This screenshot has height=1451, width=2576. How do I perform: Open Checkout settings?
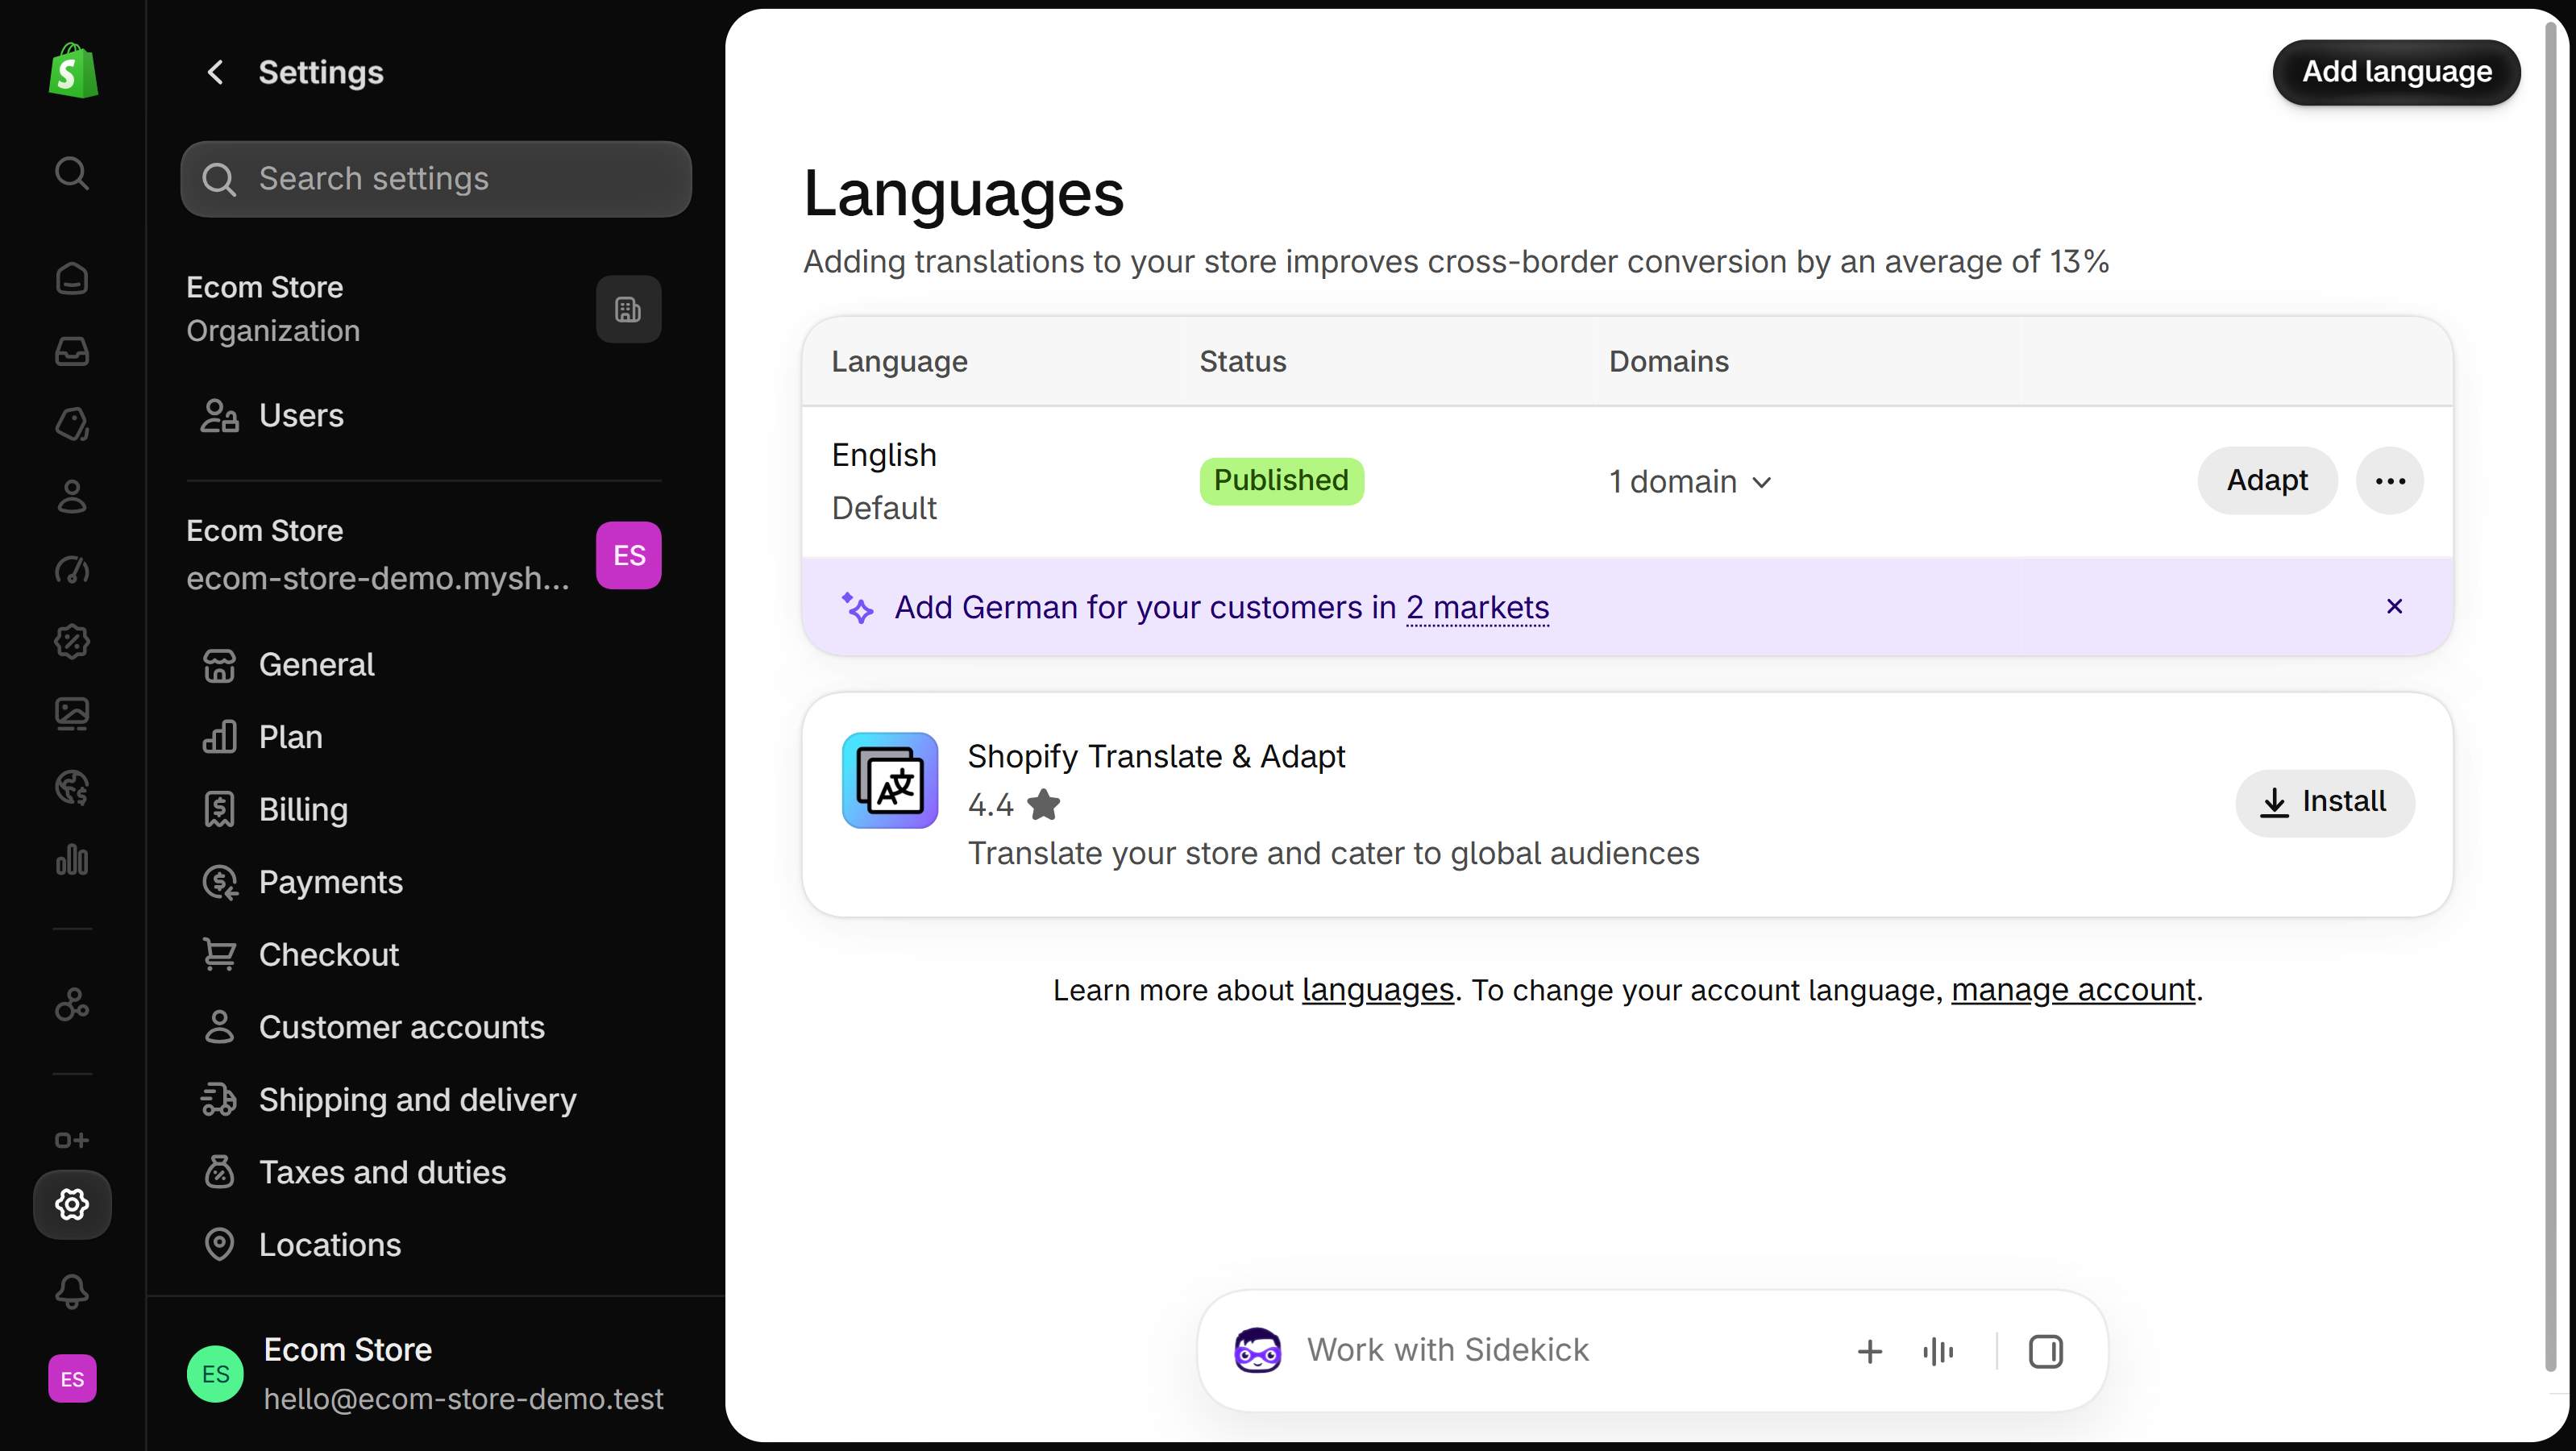click(x=423, y=954)
